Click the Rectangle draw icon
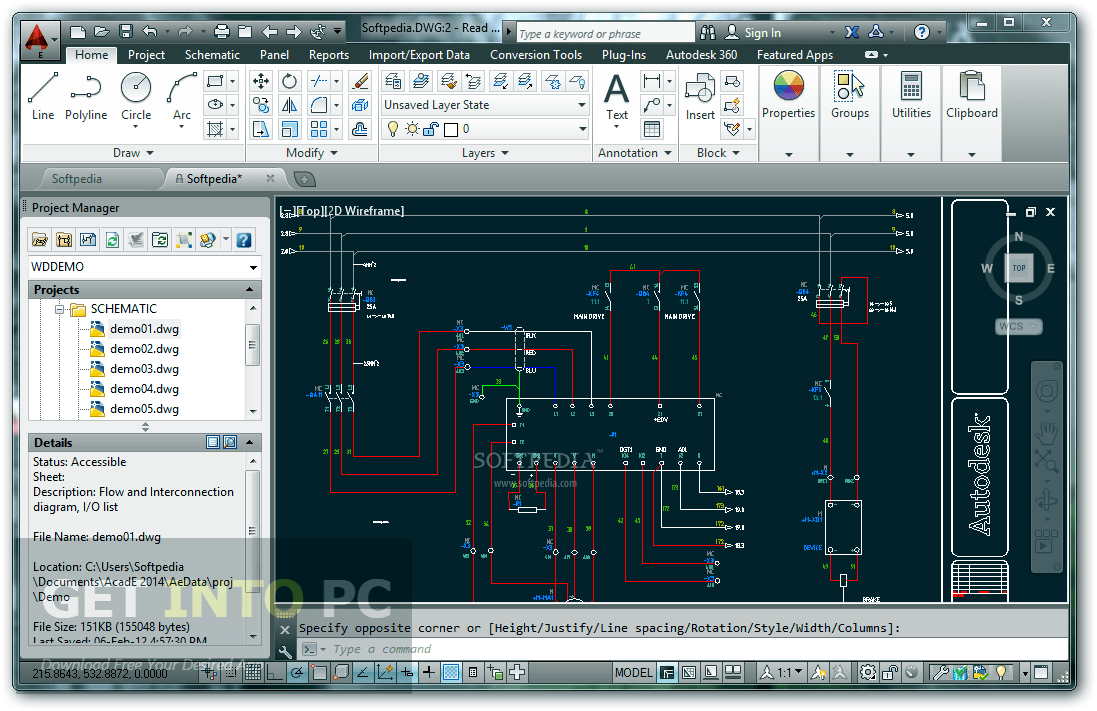1097x711 pixels. 215,81
